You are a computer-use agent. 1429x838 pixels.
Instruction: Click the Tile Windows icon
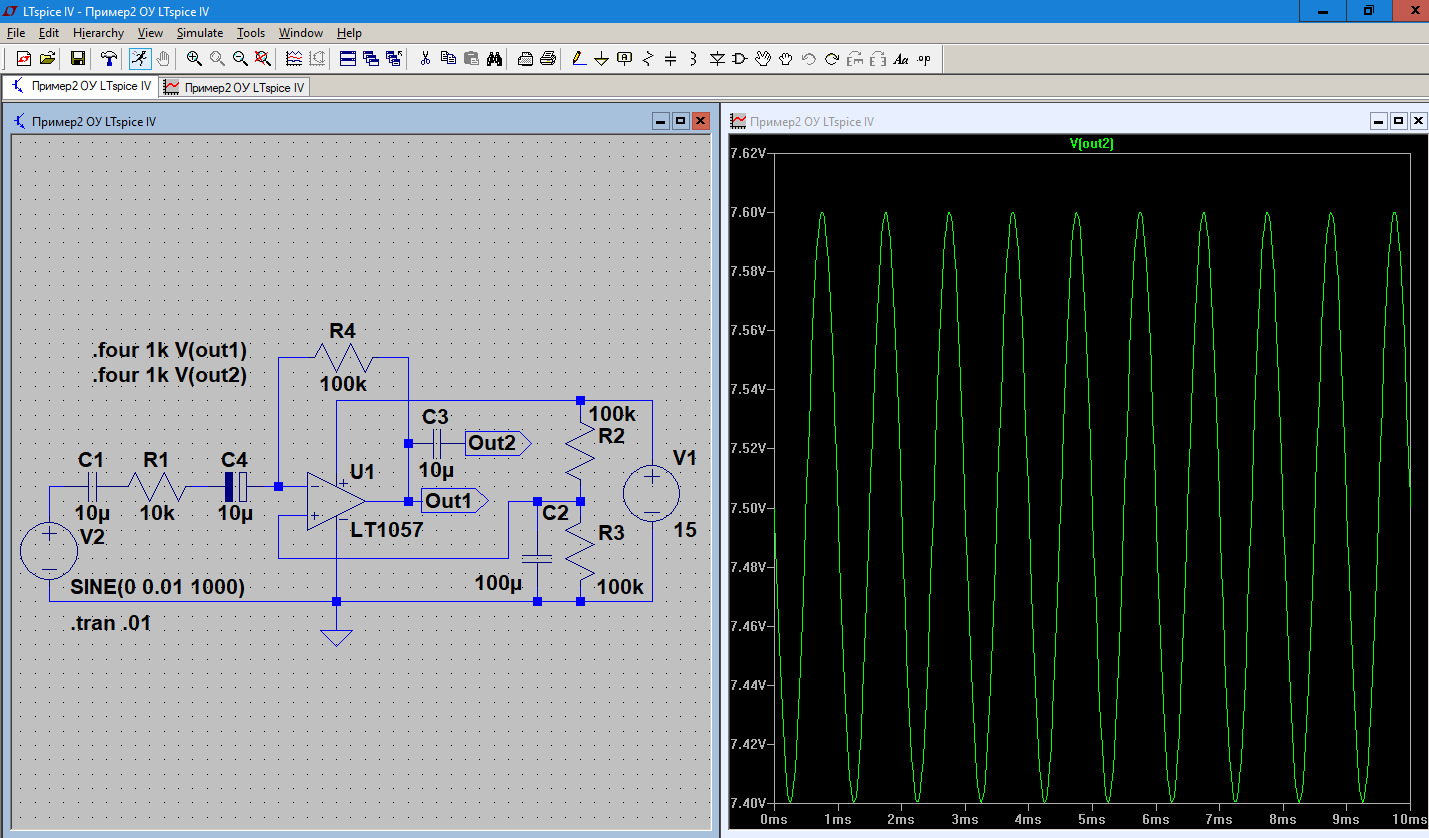[x=347, y=59]
